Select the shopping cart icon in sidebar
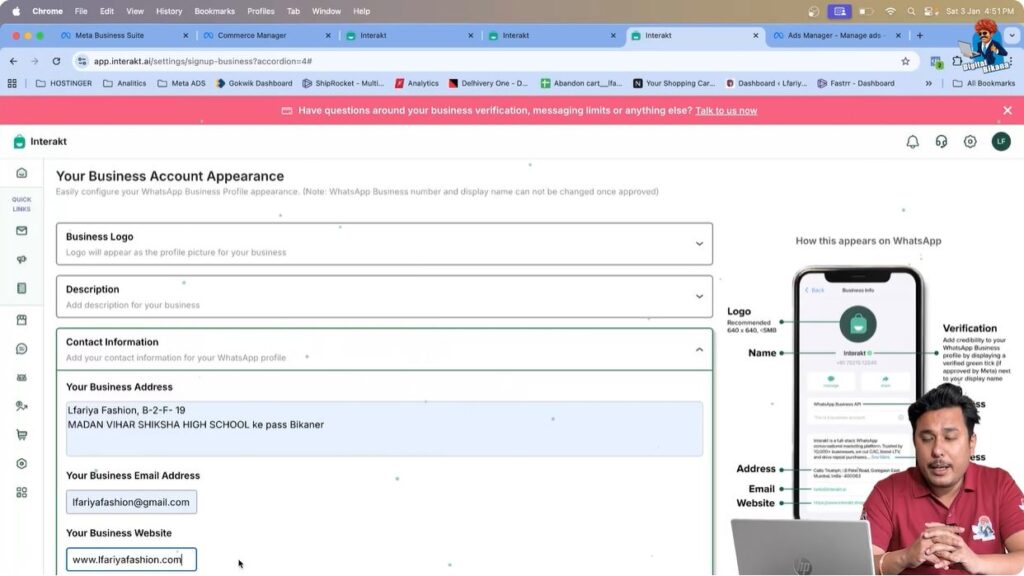This screenshot has height=576, width=1024. [22, 435]
